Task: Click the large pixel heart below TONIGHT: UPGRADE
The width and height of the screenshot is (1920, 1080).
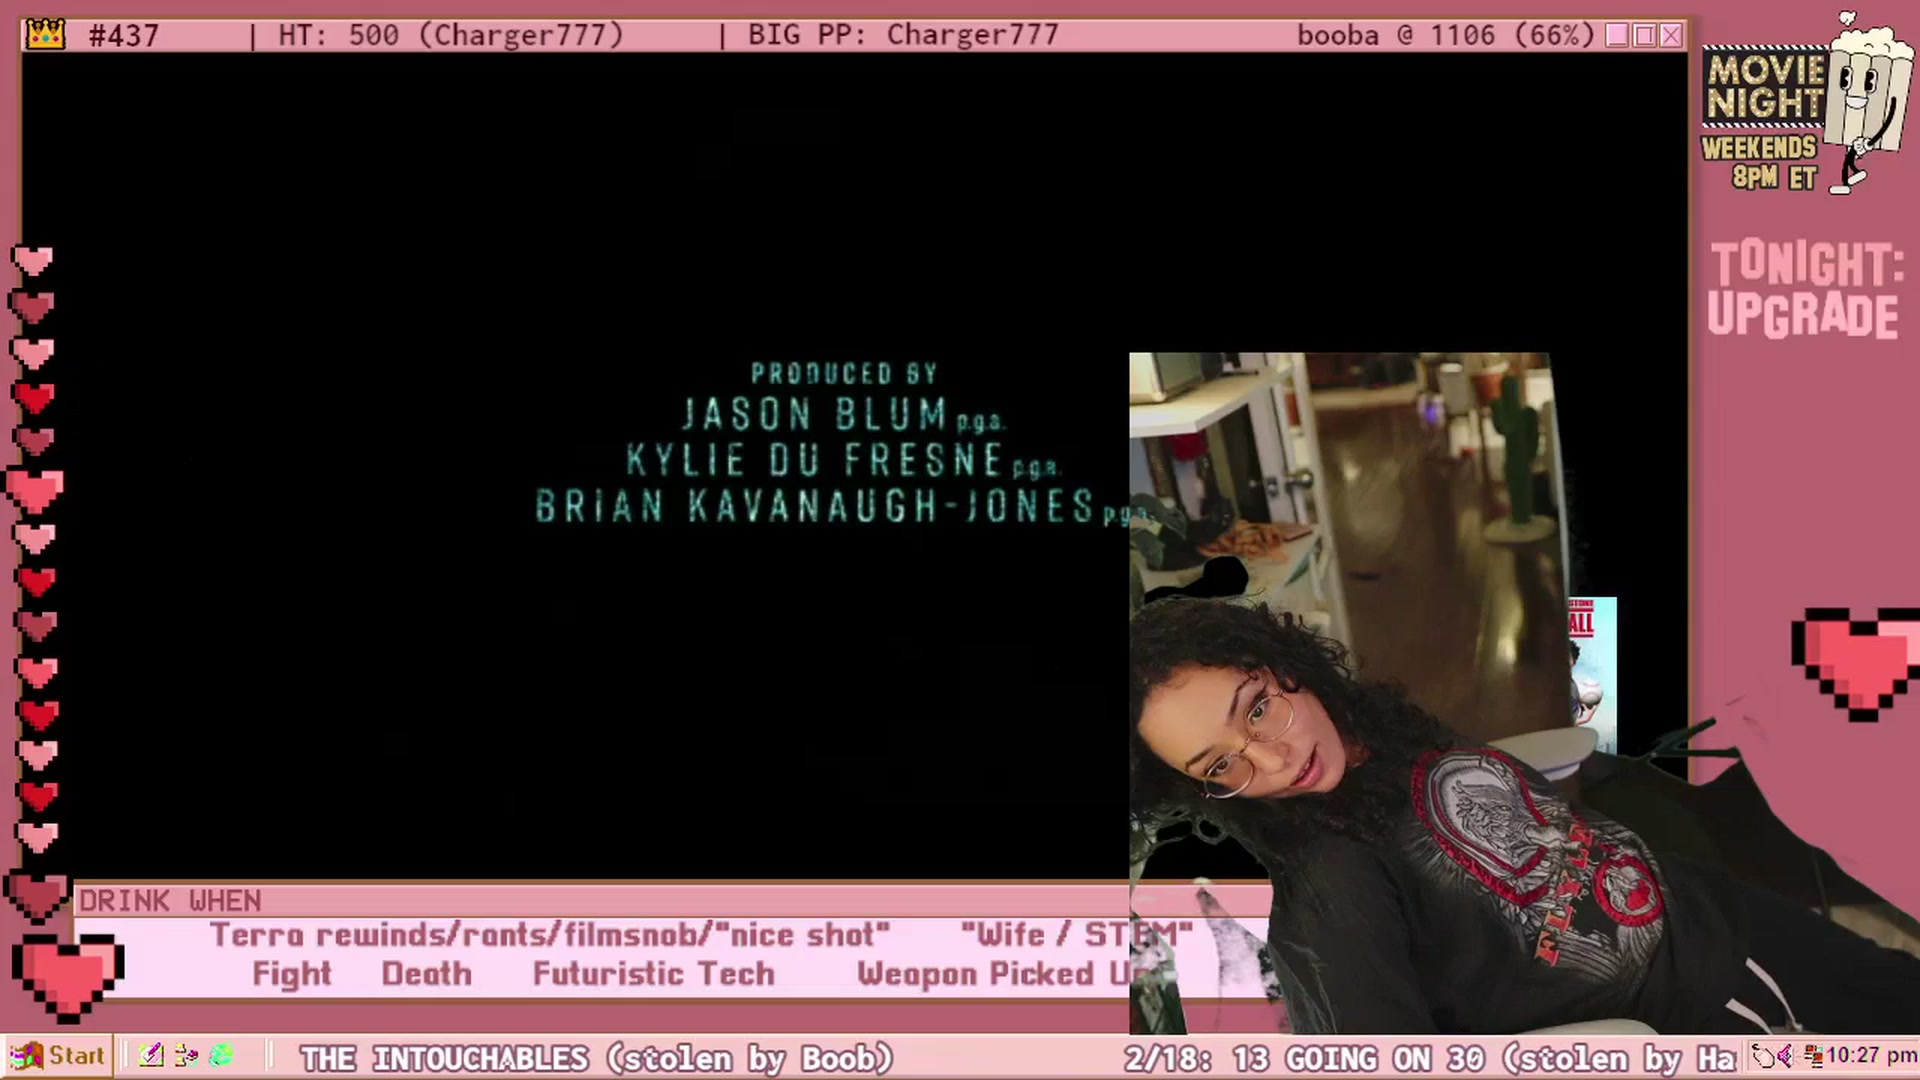Action: pyautogui.click(x=1858, y=664)
